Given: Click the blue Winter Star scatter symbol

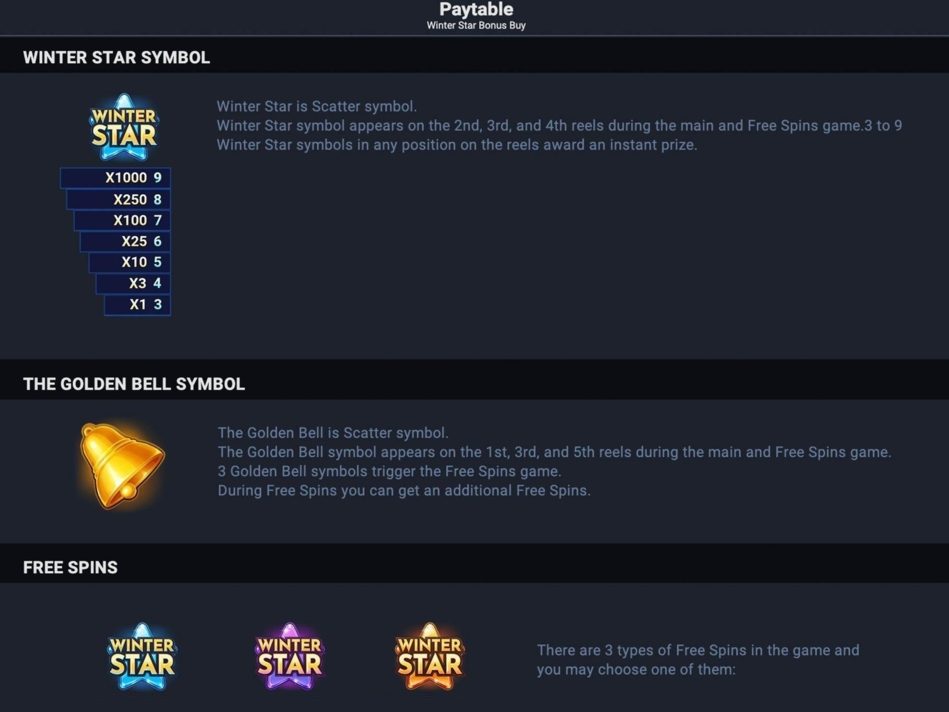Looking at the screenshot, I should pyautogui.click(x=124, y=127).
